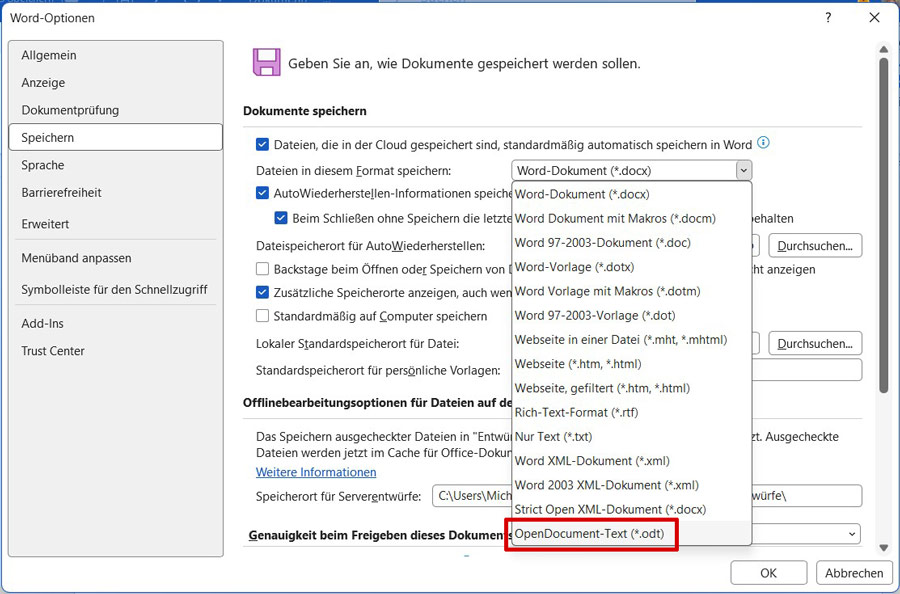Select Word 97-2003-Vorlage (*.dot)
Viewport: 900px width, 594px height.
[x=631, y=315]
